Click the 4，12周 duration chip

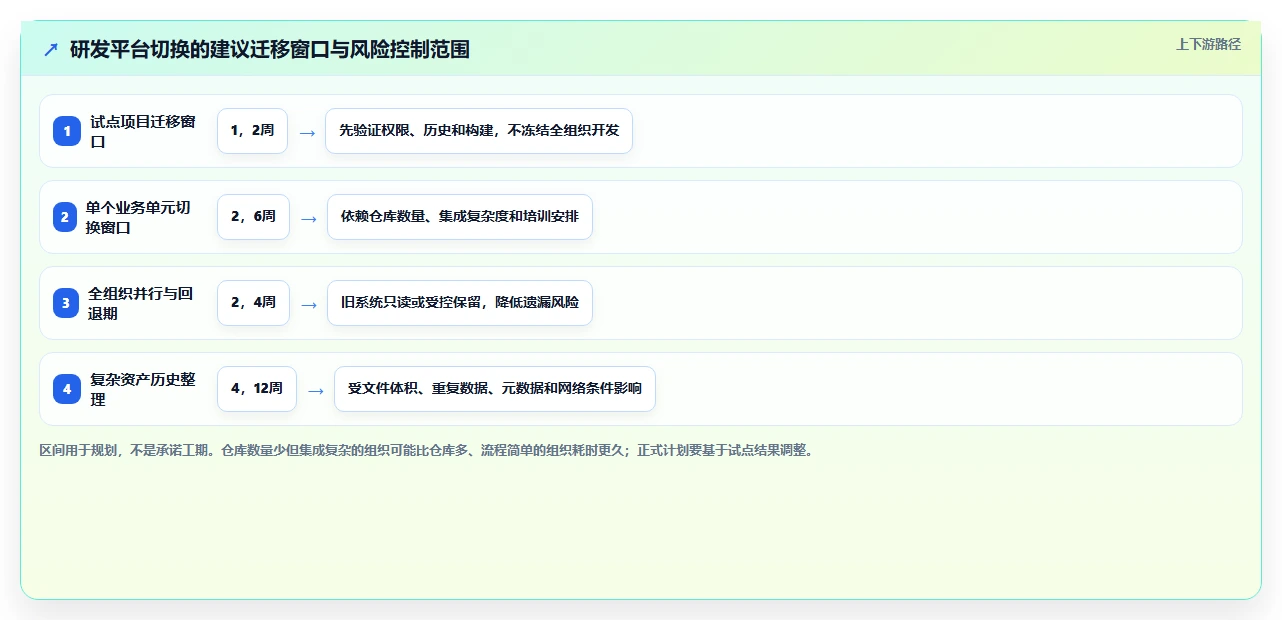pyautogui.click(x=257, y=389)
